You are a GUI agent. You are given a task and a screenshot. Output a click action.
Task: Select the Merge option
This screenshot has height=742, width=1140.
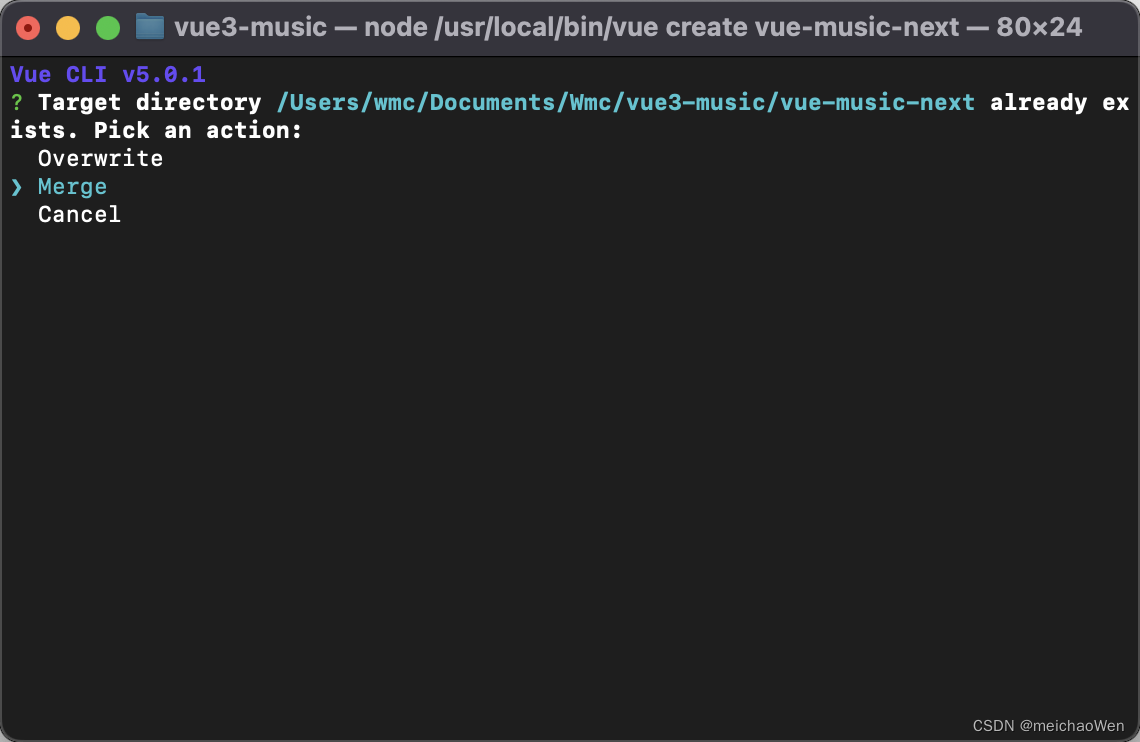(72, 186)
